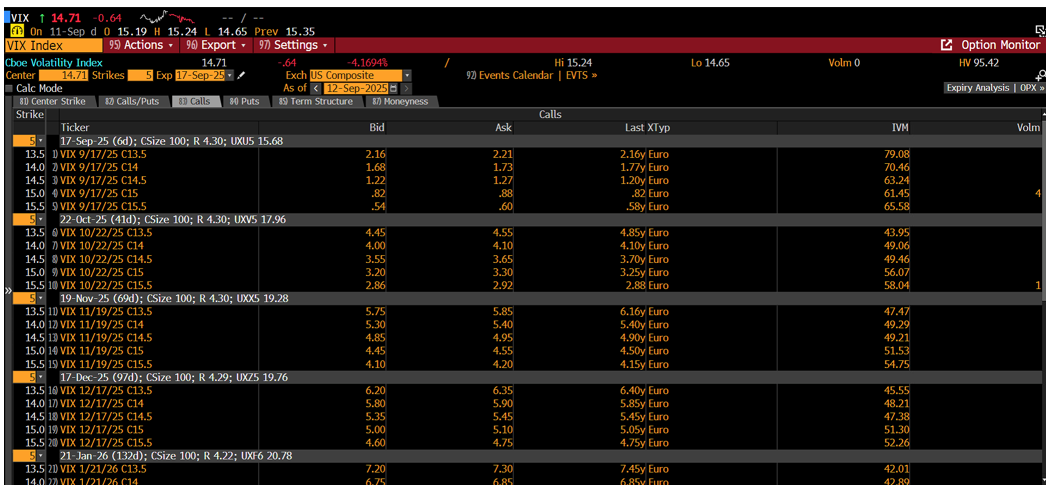The height and width of the screenshot is (486, 1053).
Task: Select ticker VIX 9/17/25 C15
Action: pyautogui.click(x=99, y=192)
